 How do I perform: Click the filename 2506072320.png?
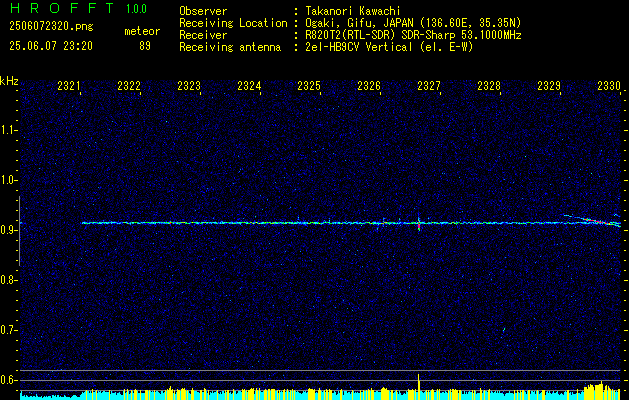click(51, 27)
